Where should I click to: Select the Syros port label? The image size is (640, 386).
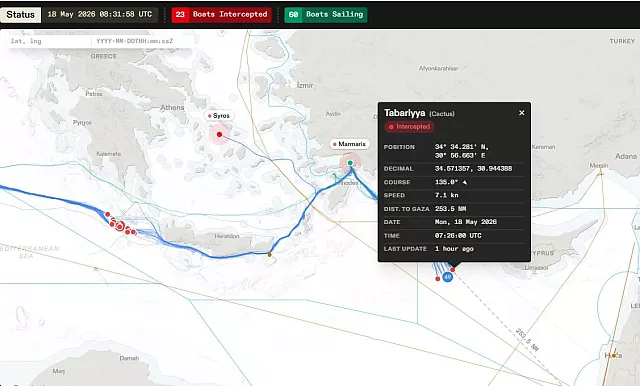pos(220,116)
